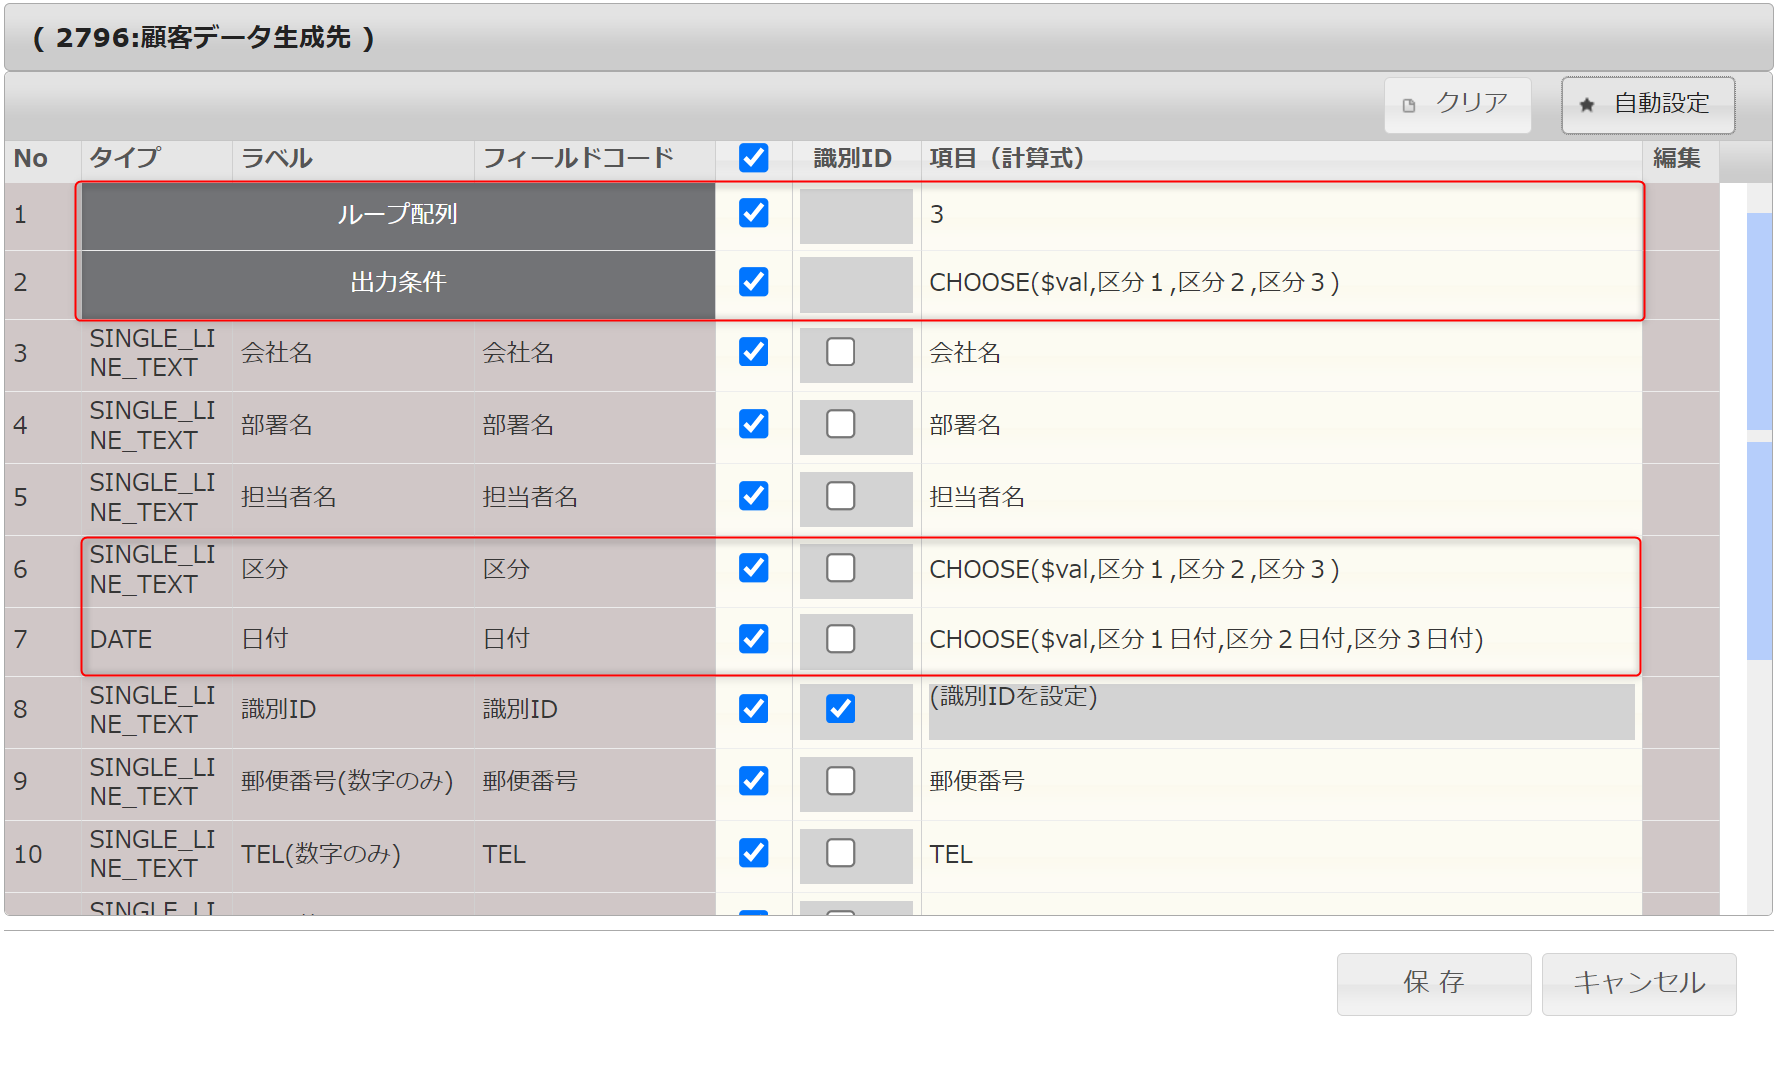Click the フィールドコード column header
1779x1074 pixels.
point(594,159)
